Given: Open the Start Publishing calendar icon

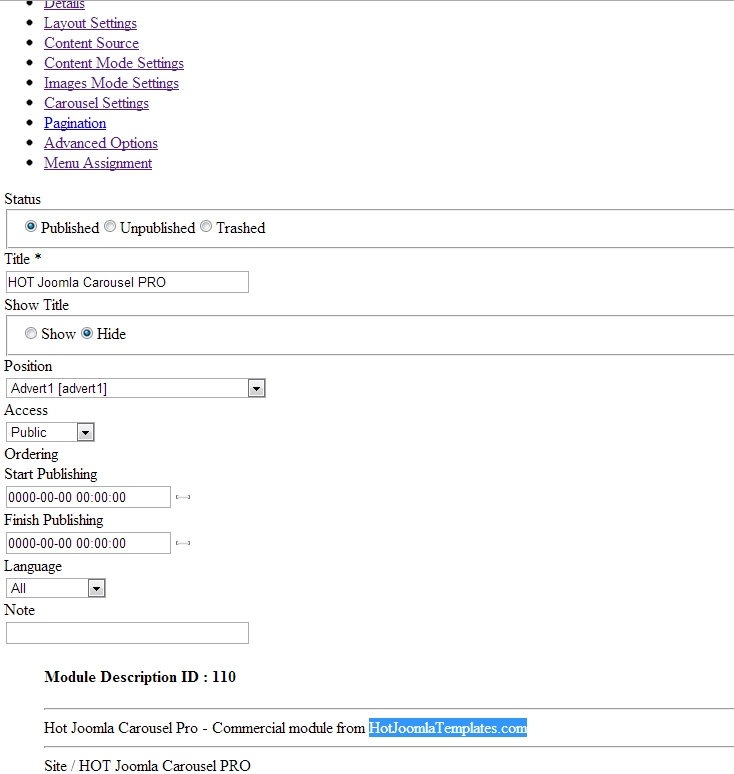Looking at the screenshot, I should 183,497.
